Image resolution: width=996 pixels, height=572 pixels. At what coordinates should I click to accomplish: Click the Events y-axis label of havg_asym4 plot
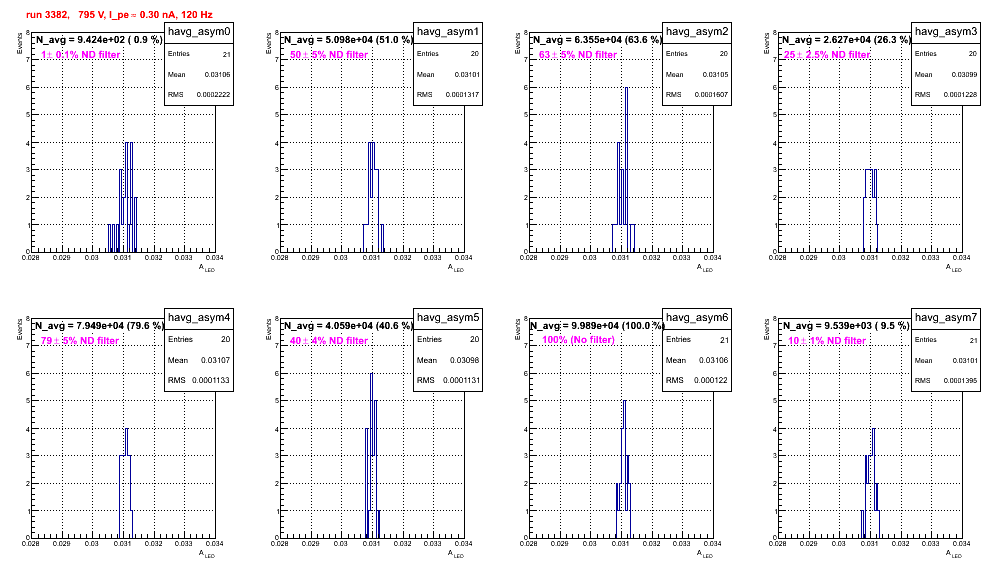pos(19,330)
